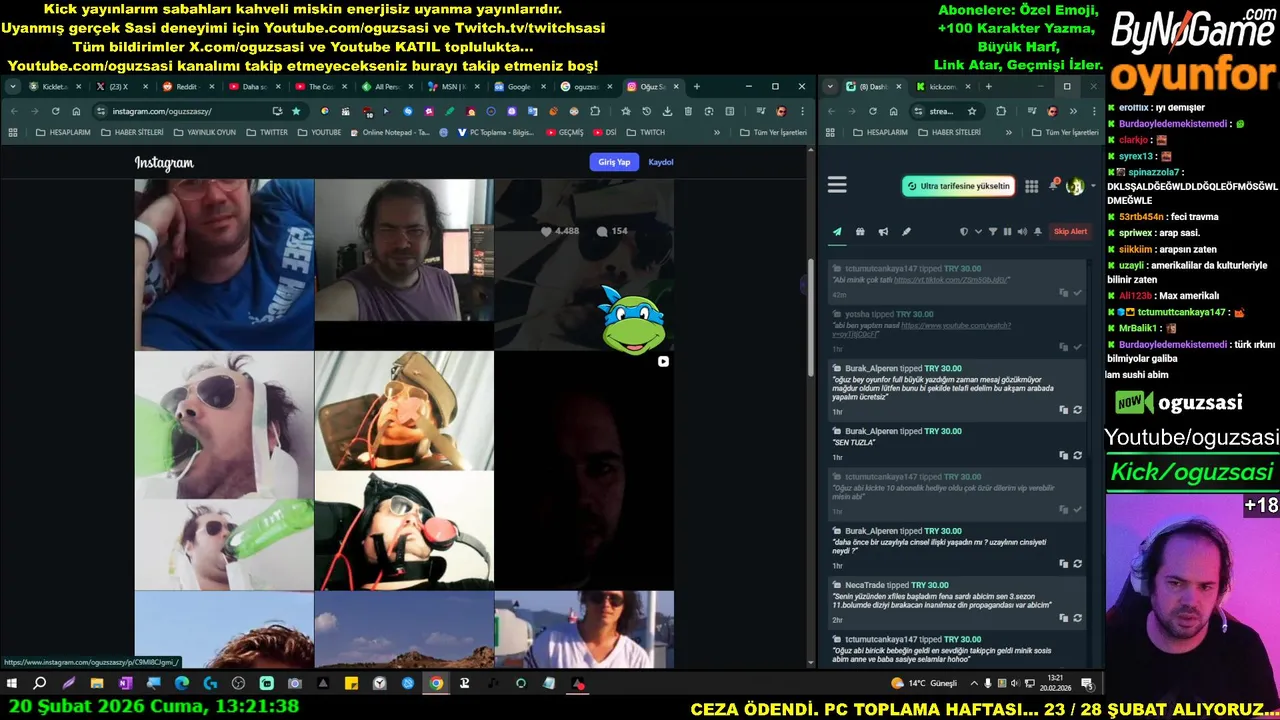Open the Online Notepad bookmark

point(390,132)
